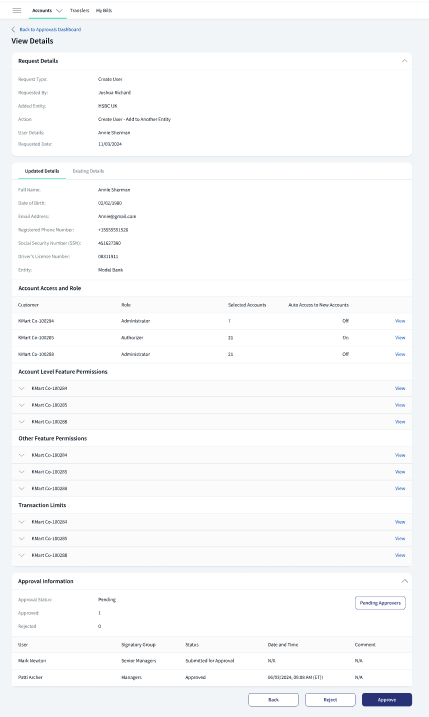Collapse the Request Details section

(x=404, y=61)
